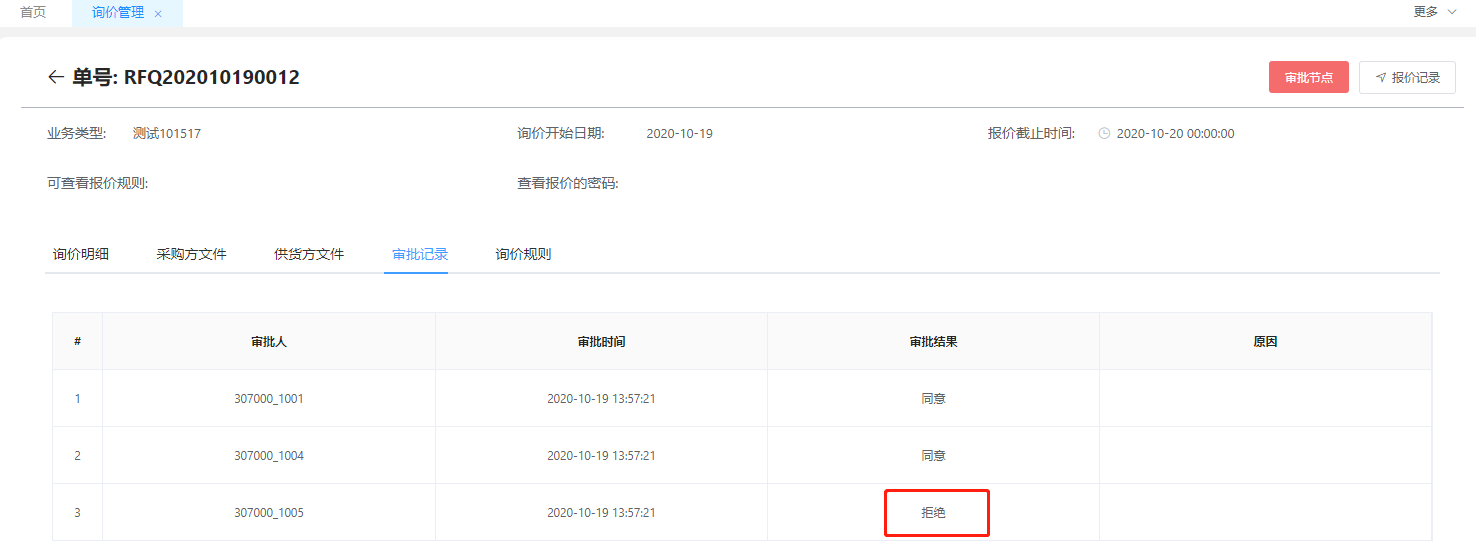Close the 询价管理 tab
This screenshot has height=542, width=1476.
[x=158, y=13]
